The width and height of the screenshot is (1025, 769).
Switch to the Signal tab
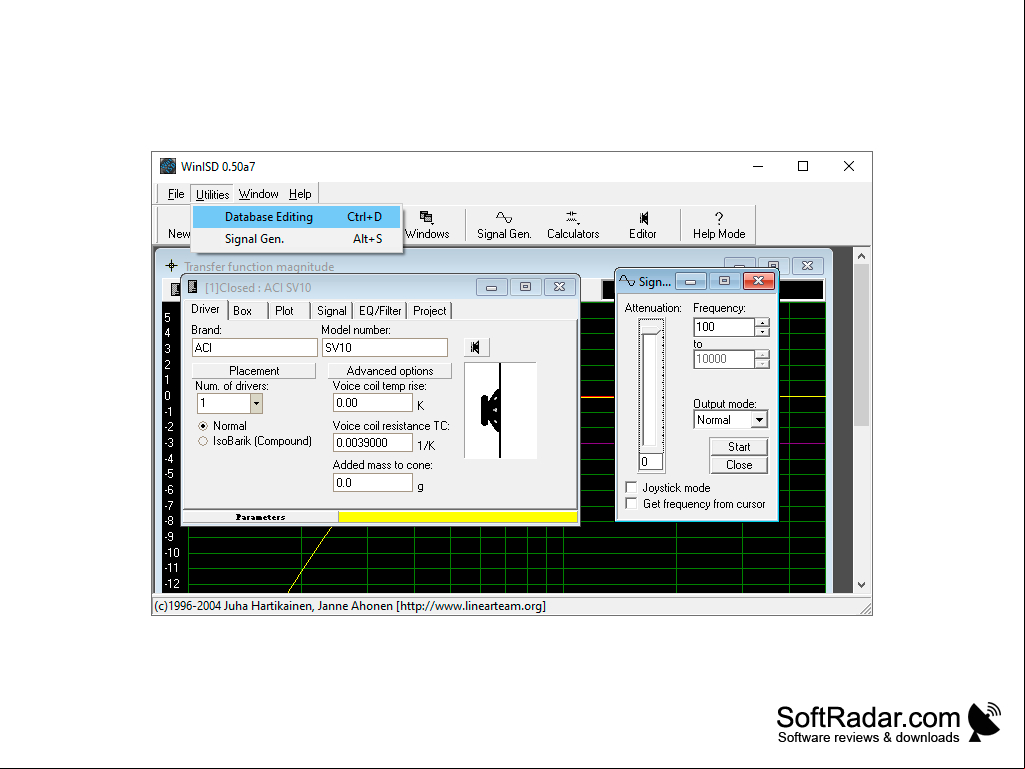[332, 311]
